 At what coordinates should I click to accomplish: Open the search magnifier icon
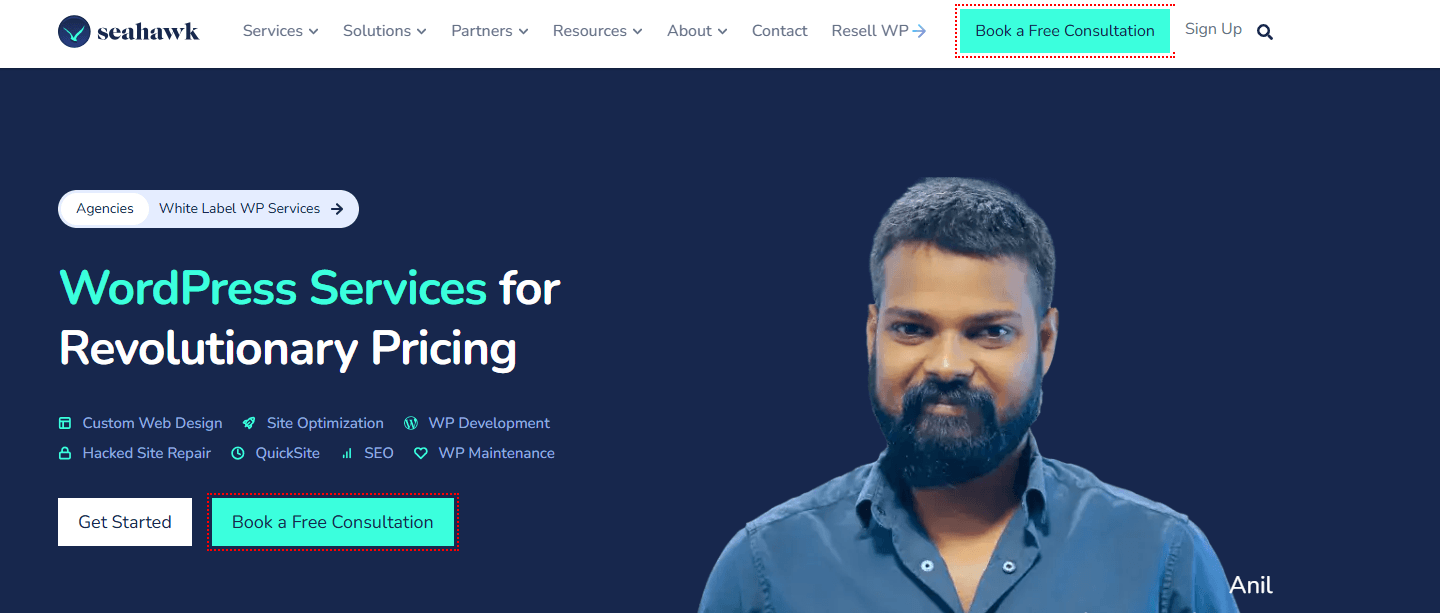[x=1265, y=32]
